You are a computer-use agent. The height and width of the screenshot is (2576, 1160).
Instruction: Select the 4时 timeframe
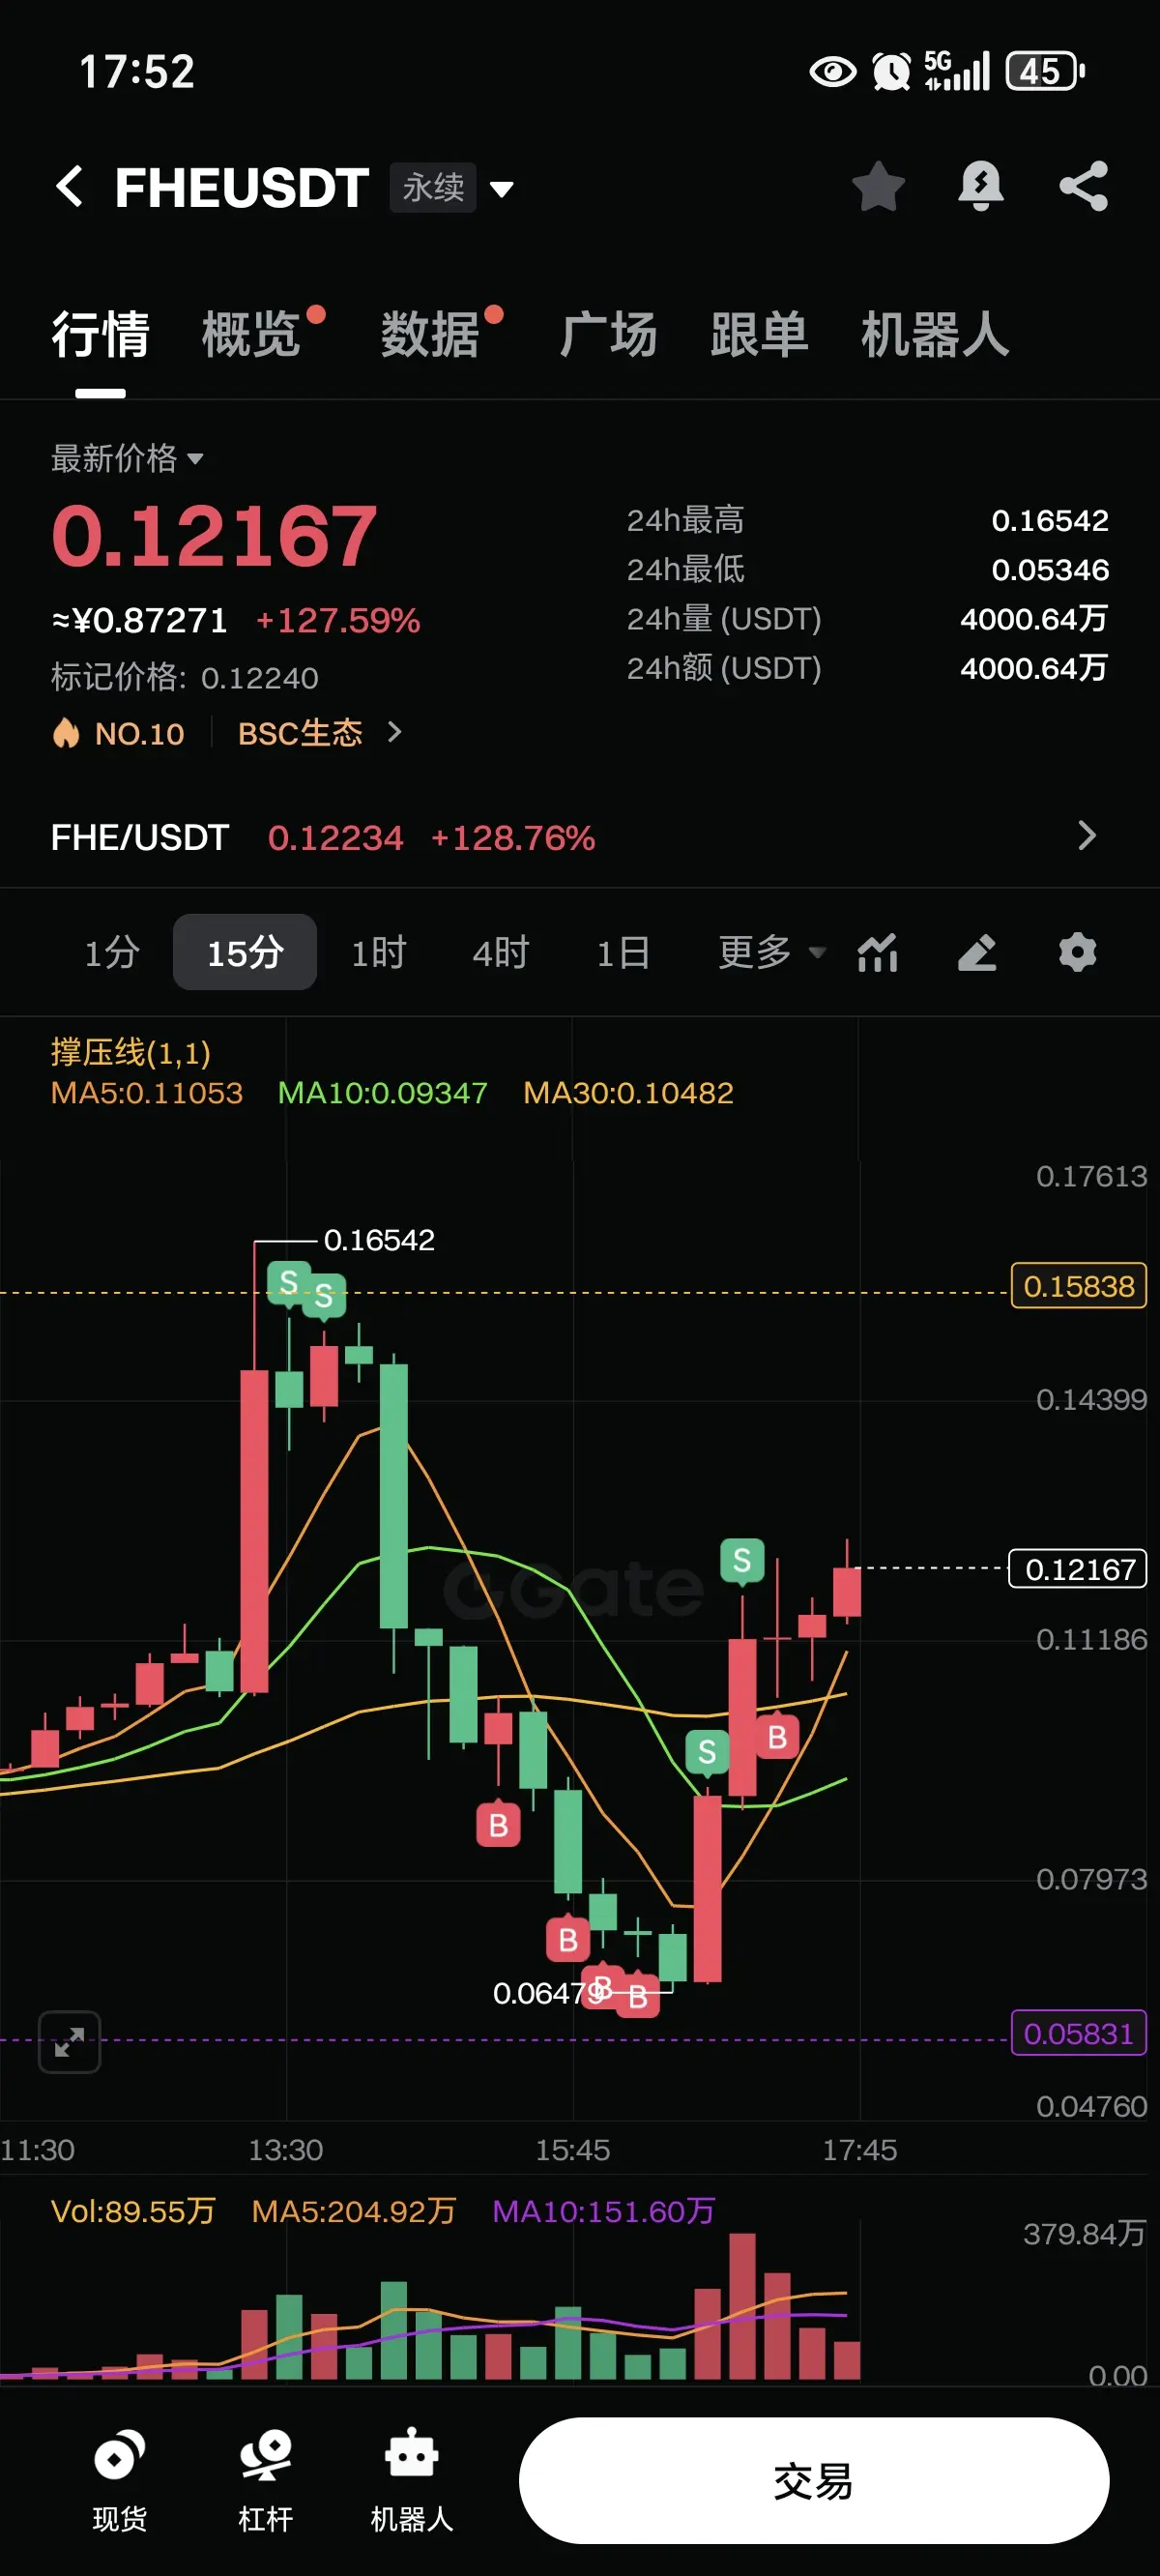tap(501, 952)
